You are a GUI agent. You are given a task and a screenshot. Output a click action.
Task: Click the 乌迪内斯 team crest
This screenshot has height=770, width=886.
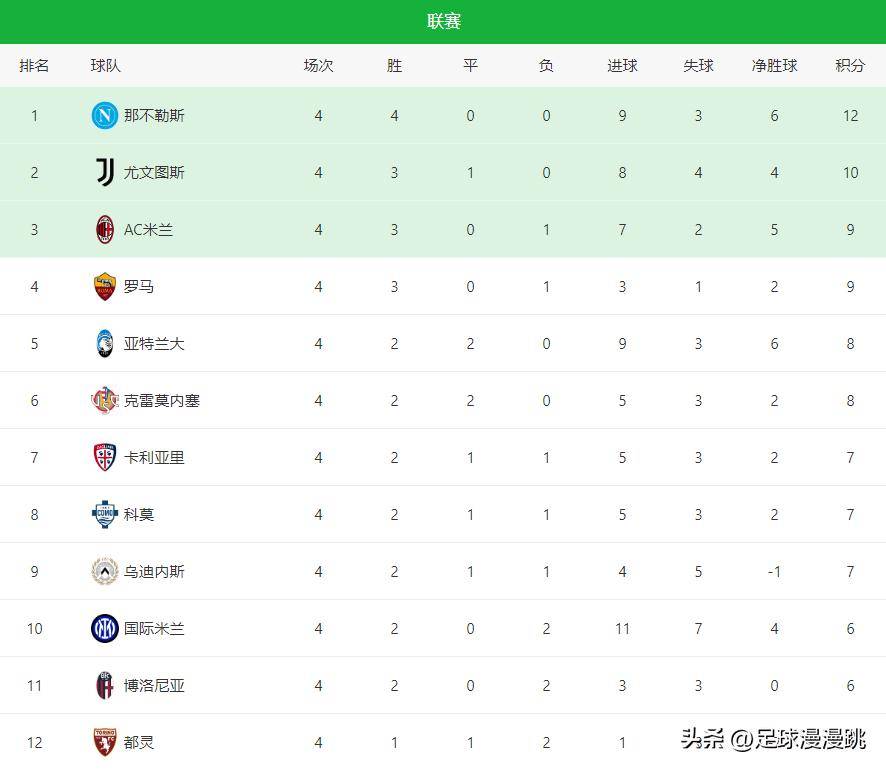(x=103, y=571)
